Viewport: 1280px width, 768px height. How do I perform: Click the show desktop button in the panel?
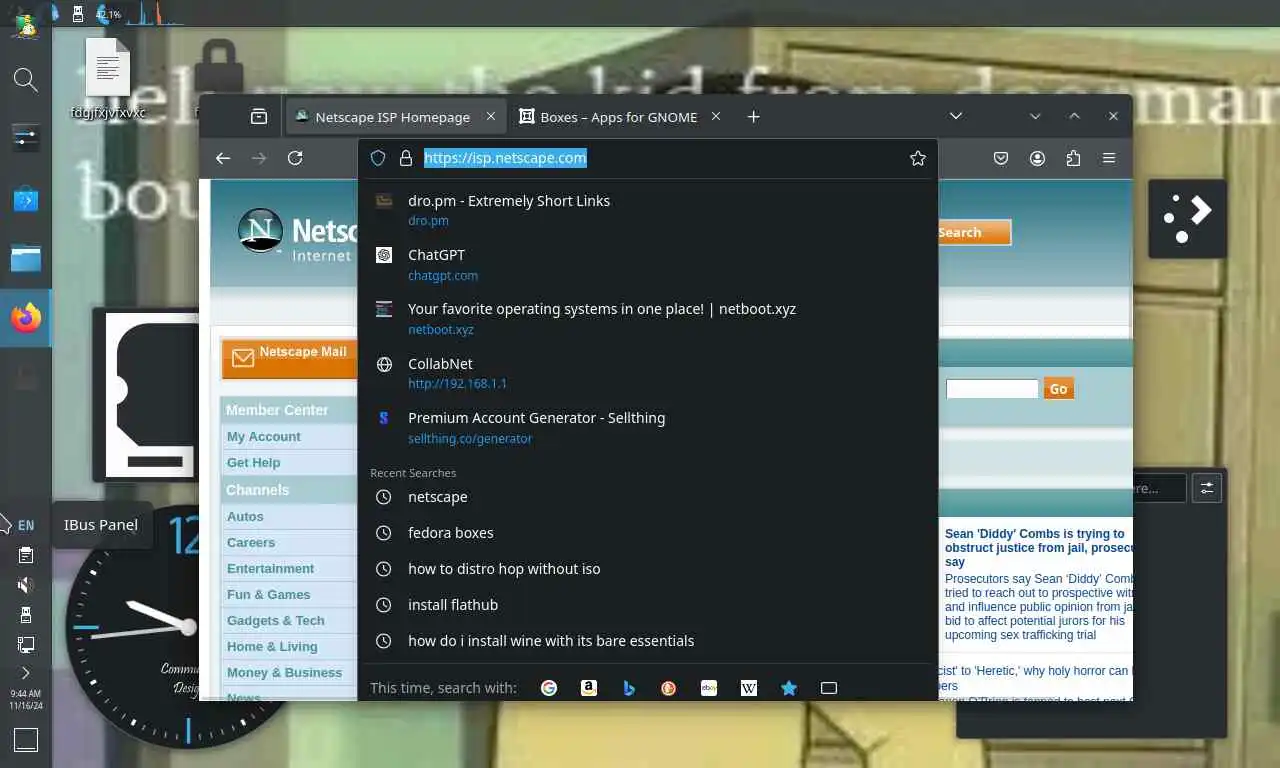point(26,740)
